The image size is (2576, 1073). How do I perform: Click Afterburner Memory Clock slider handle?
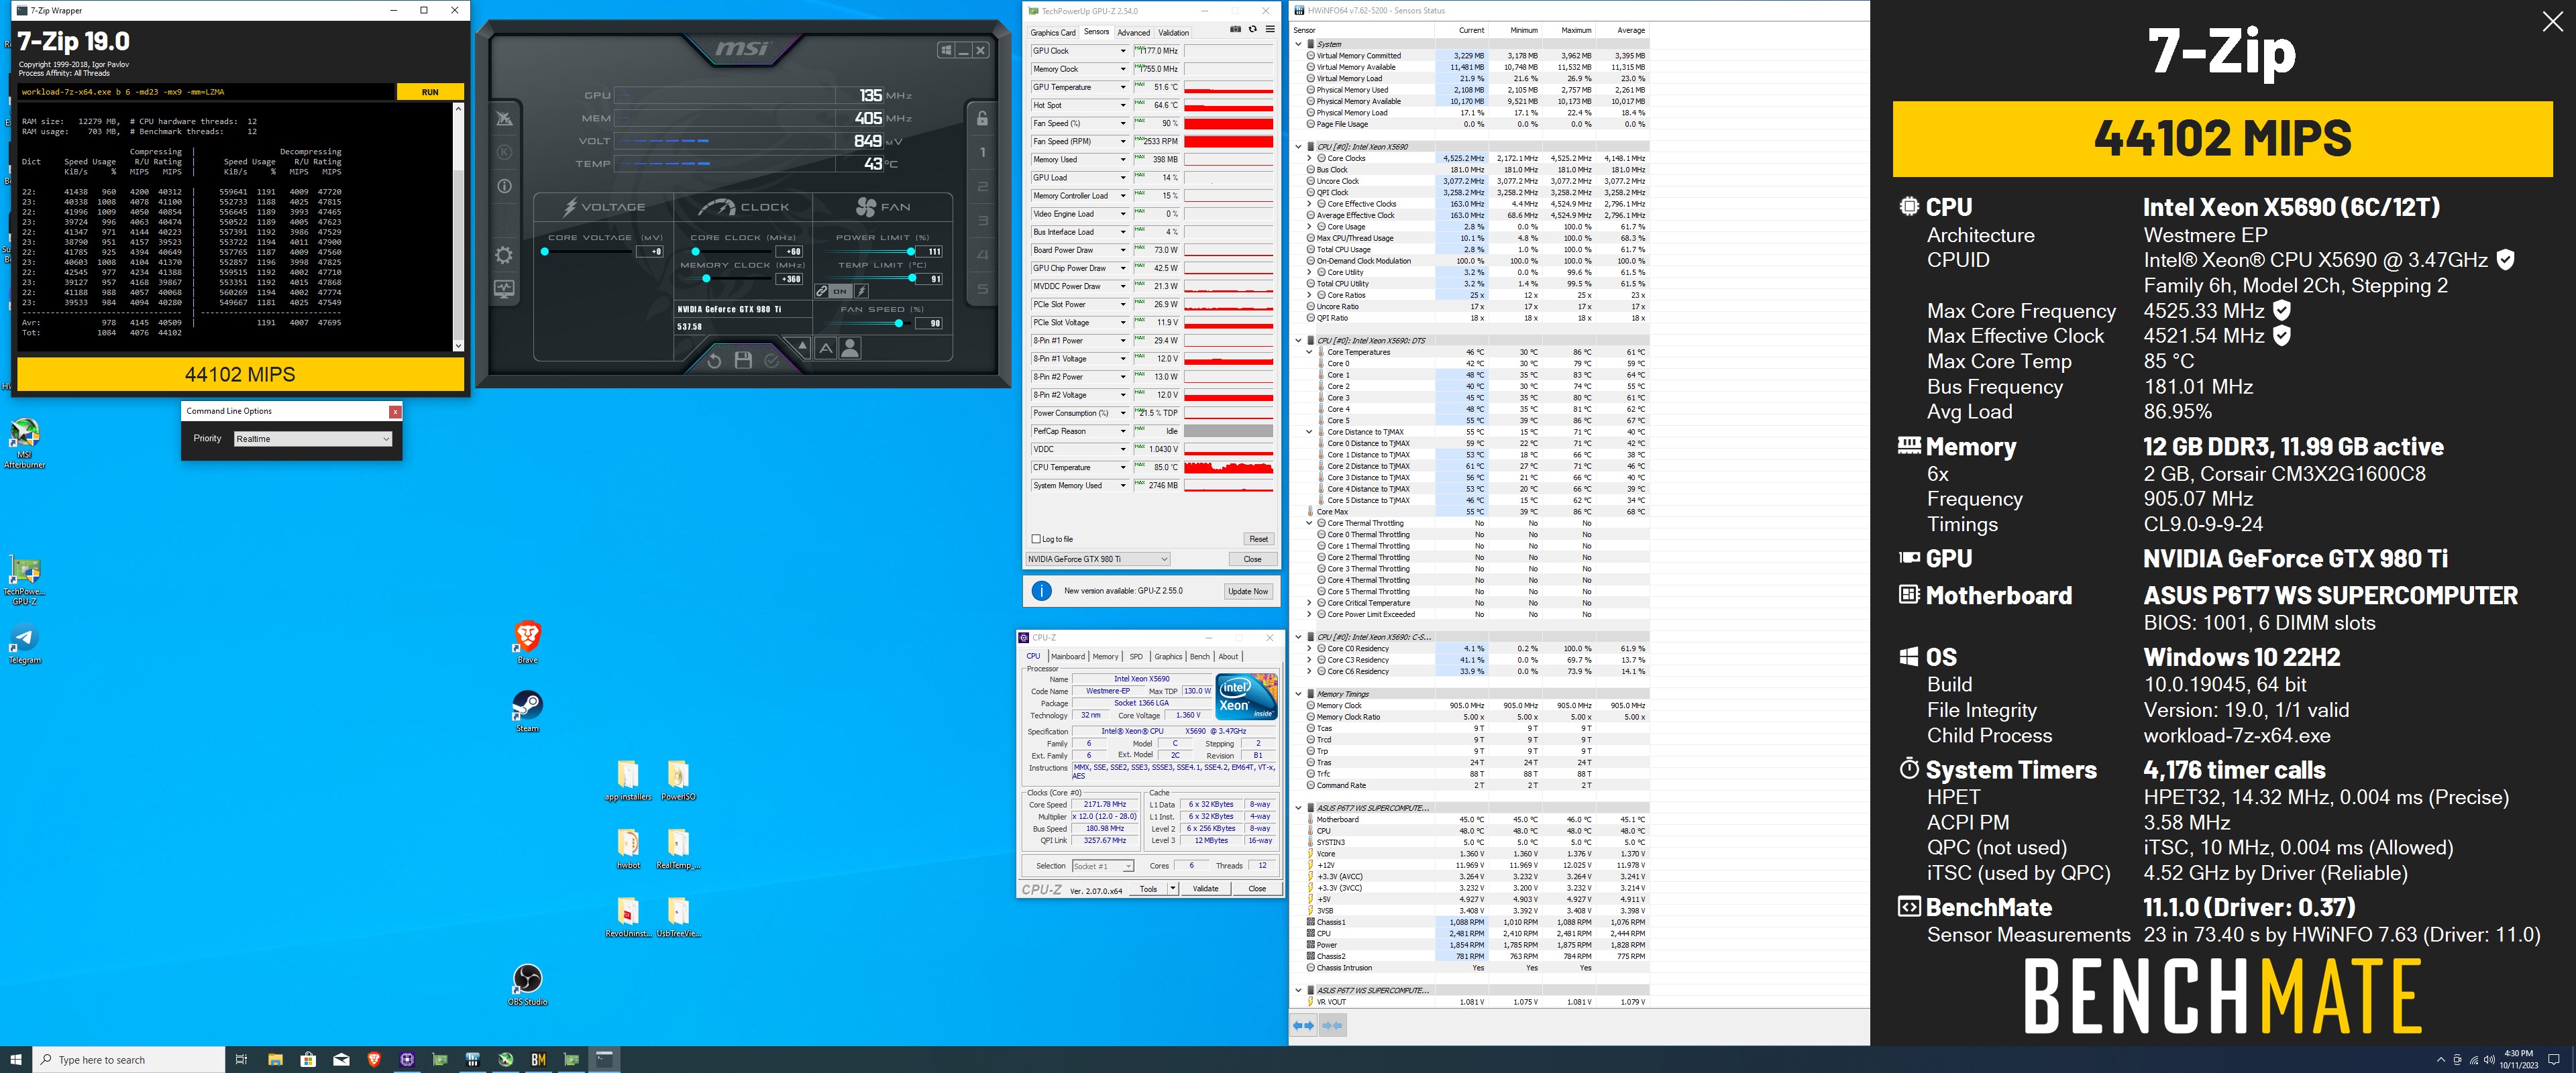pos(706,279)
